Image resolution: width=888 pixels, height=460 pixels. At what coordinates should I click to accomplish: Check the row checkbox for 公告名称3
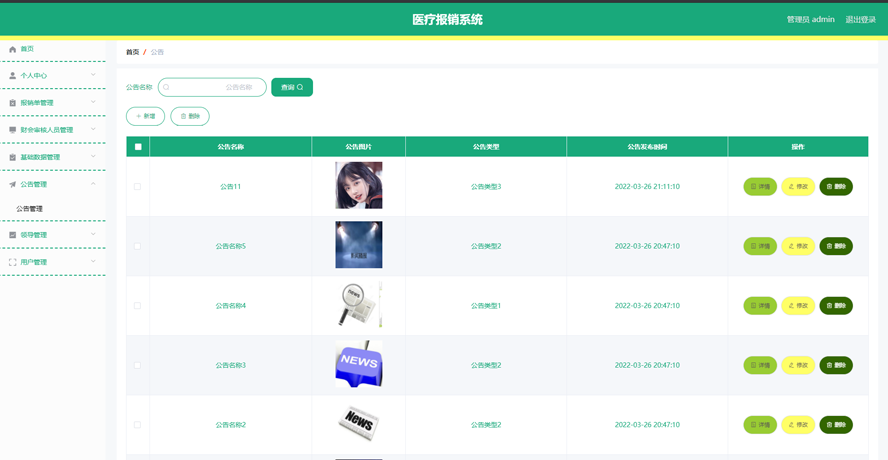click(x=137, y=365)
